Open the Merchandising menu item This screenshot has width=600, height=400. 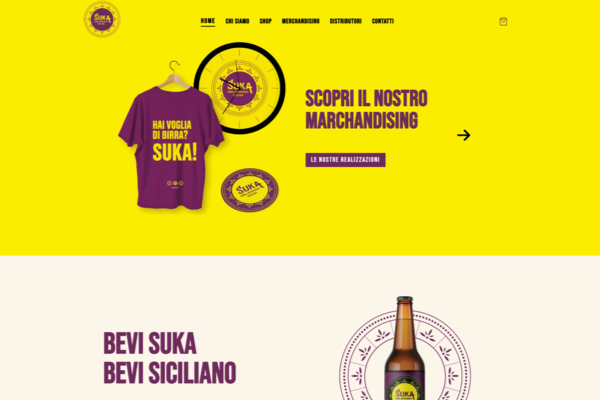(300, 21)
